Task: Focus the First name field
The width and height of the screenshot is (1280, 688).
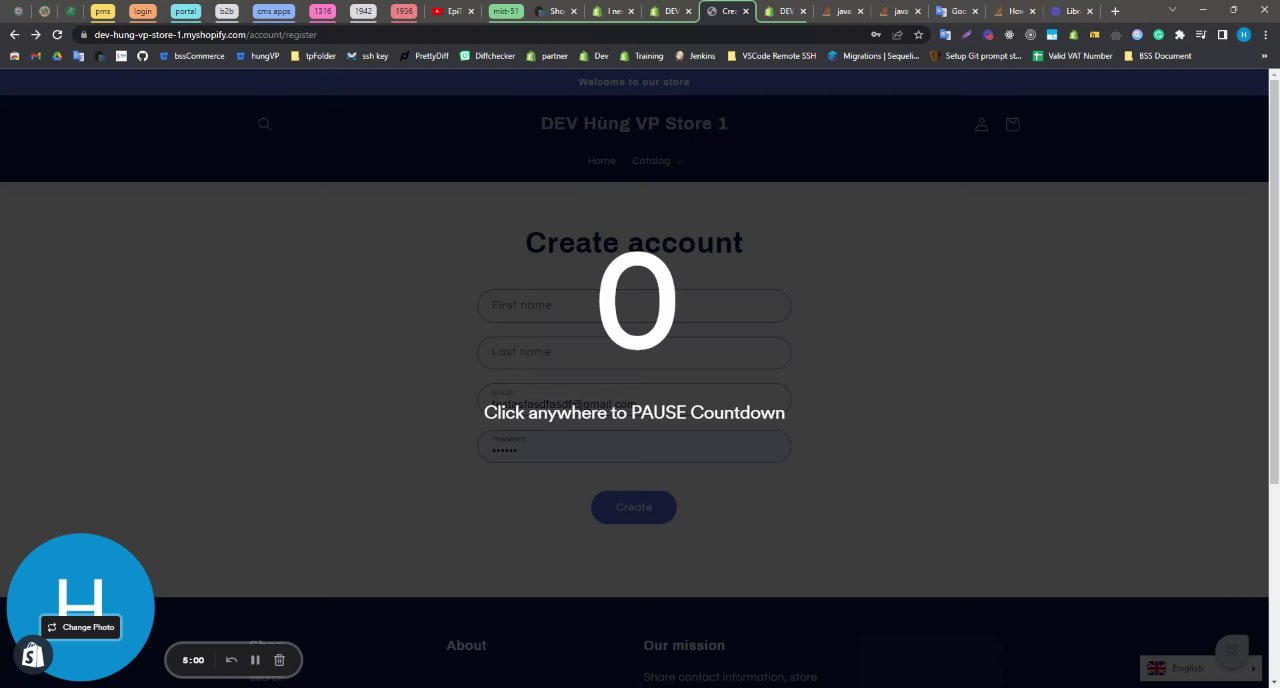Action: [634, 305]
